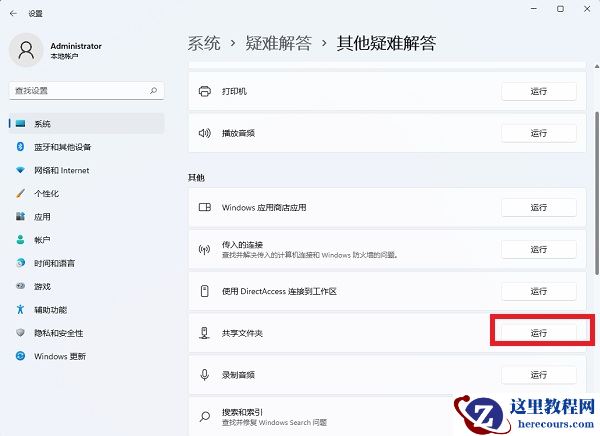Open the 应用 settings category
The width and height of the screenshot is (600, 436).
(87, 217)
